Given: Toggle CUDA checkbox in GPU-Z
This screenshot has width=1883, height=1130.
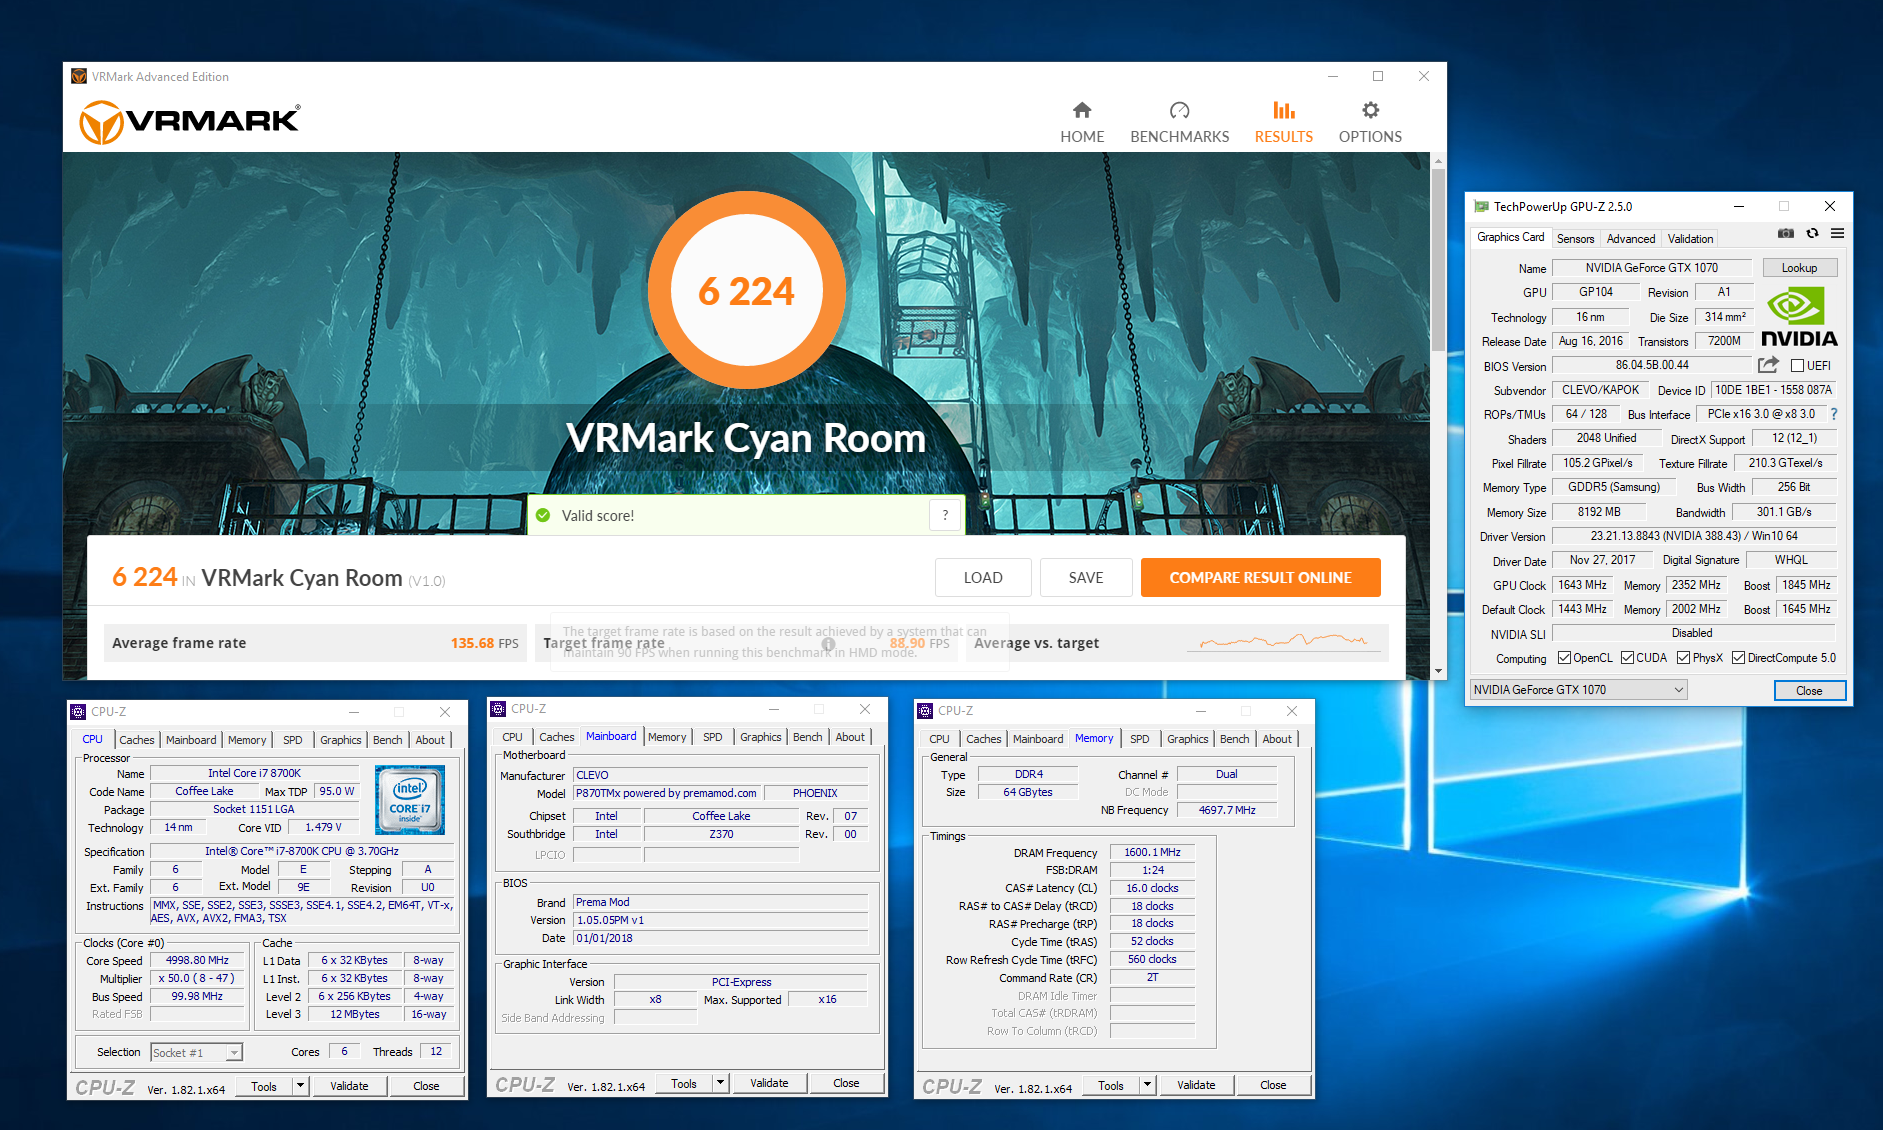Looking at the screenshot, I should pyautogui.click(x=1627, y=658).
